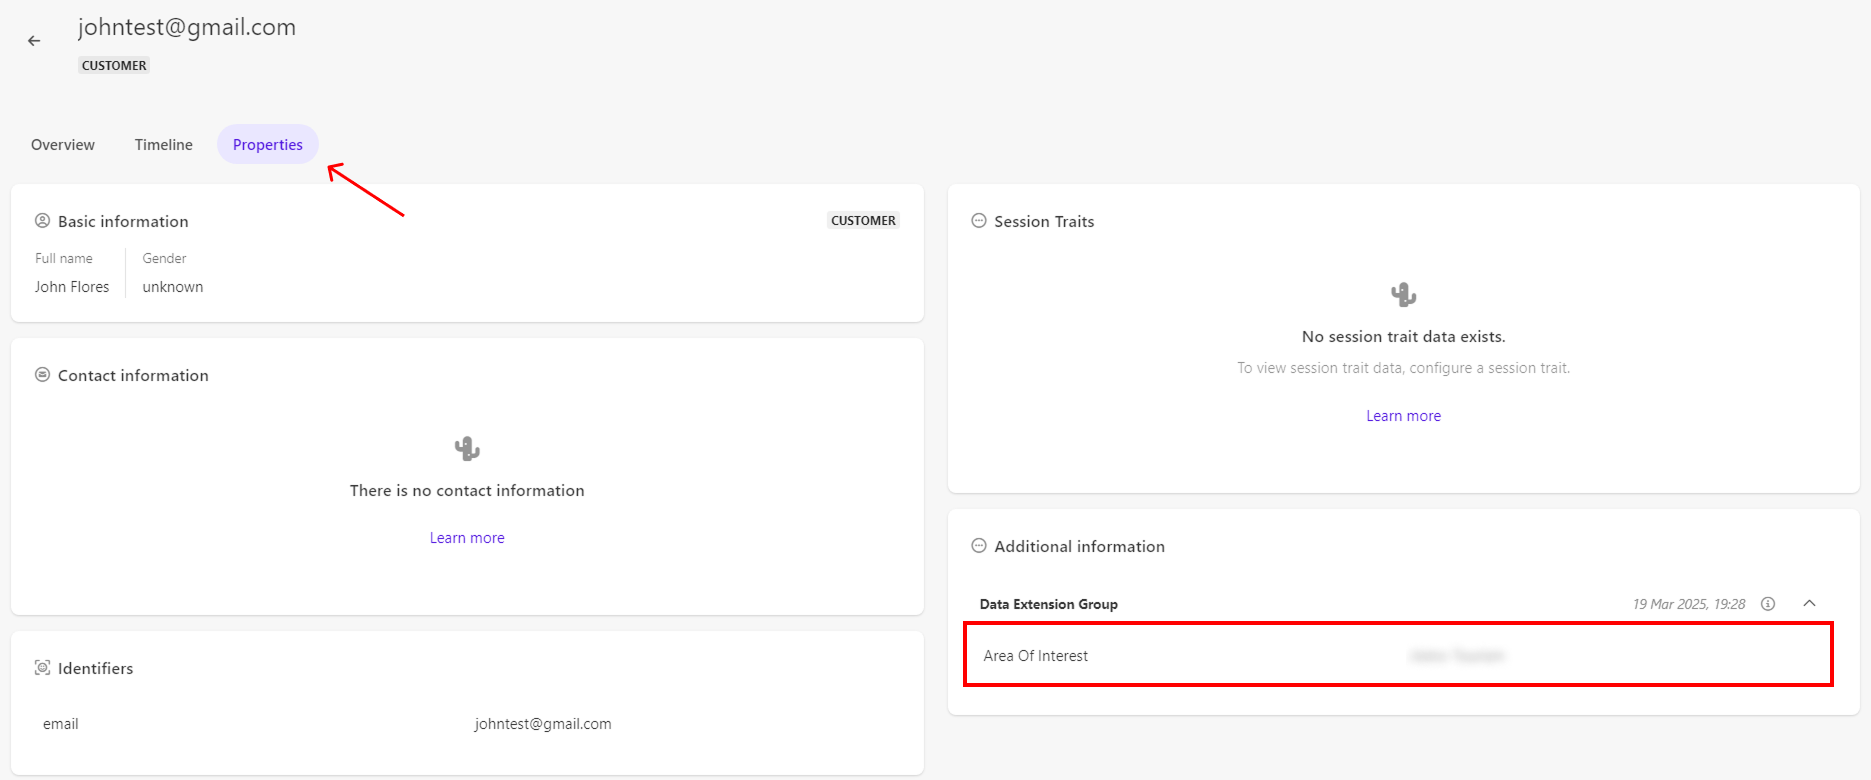
Task: Go back using the left arrow icon
Action: point(34,41)
